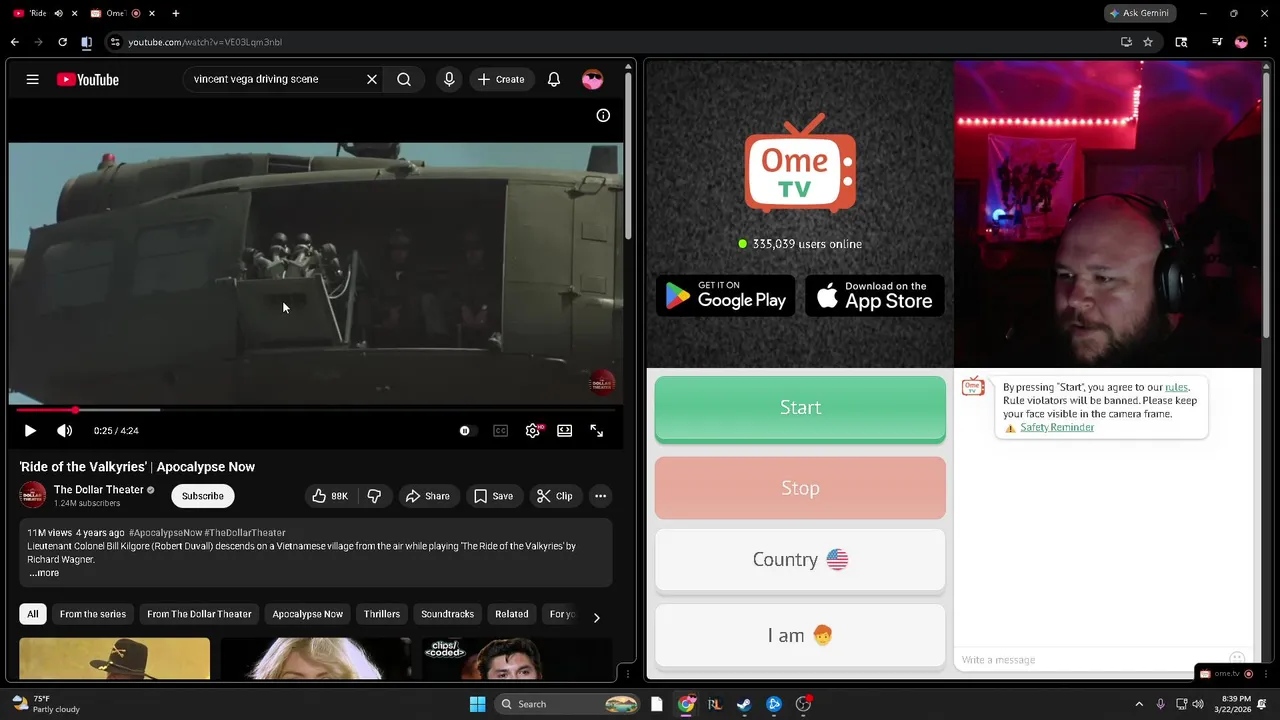
Task: Open the Safety Reminder link
Action: [x=1057, y=427]
